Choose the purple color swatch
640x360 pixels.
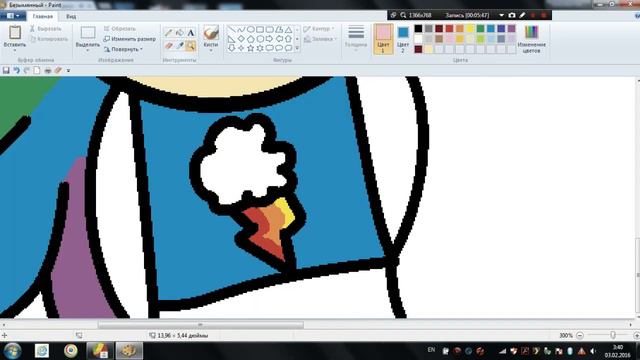tap(511, 29)
